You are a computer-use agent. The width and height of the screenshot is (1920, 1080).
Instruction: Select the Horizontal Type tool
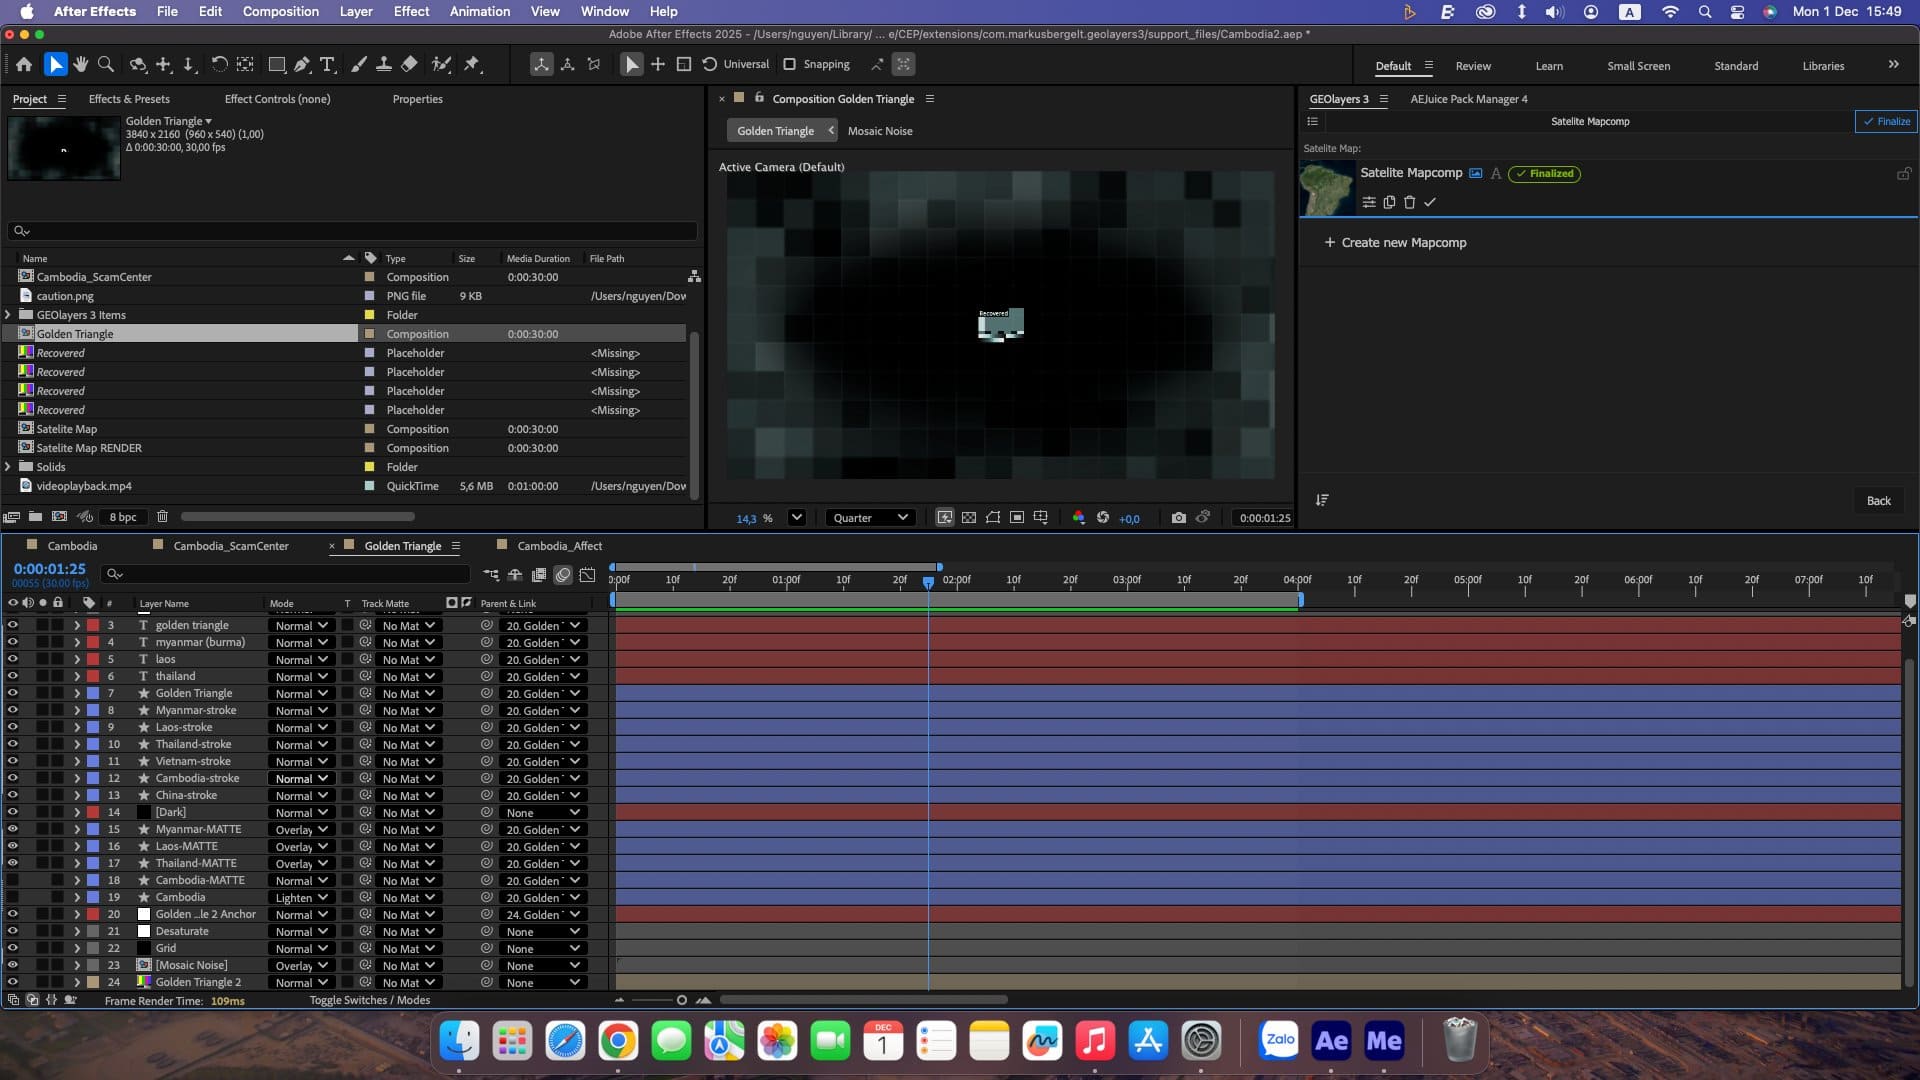pyautogui.click(x=328, y=64)
